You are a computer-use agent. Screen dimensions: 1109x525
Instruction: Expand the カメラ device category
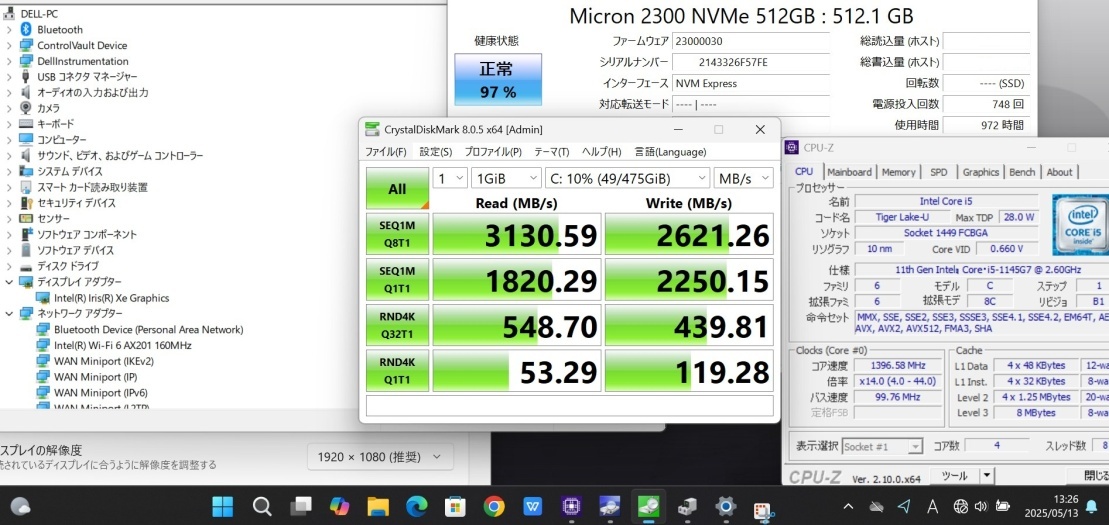(8, 108)
